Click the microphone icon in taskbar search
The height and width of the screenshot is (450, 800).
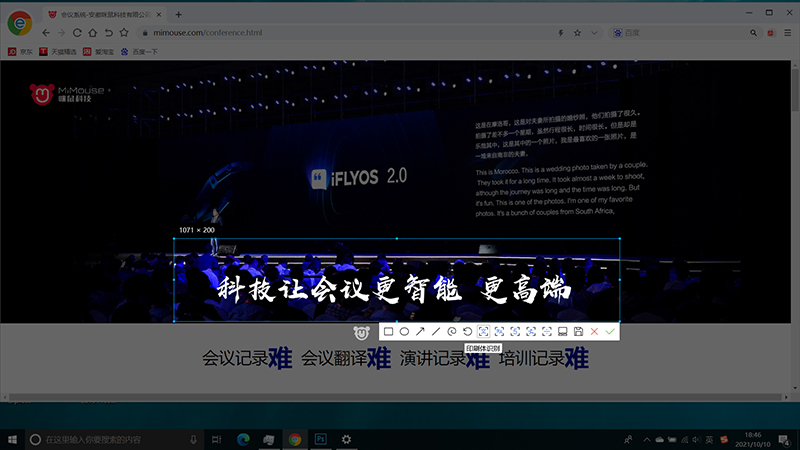point(193,439)
